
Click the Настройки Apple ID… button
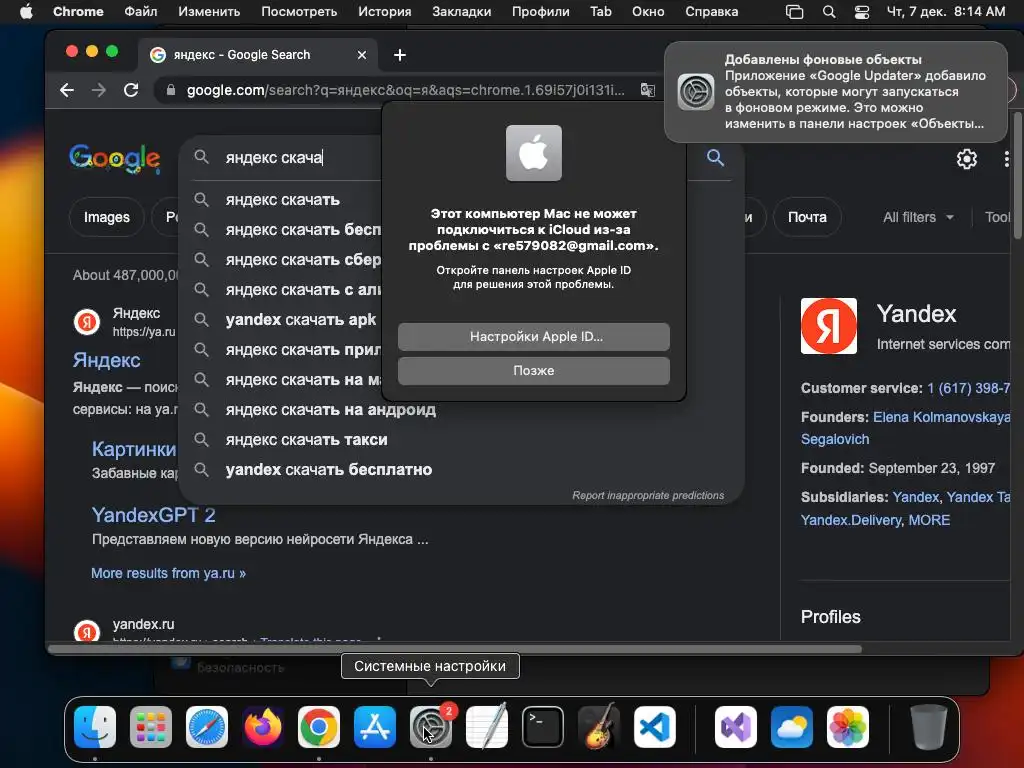click(x=534, y=336)
